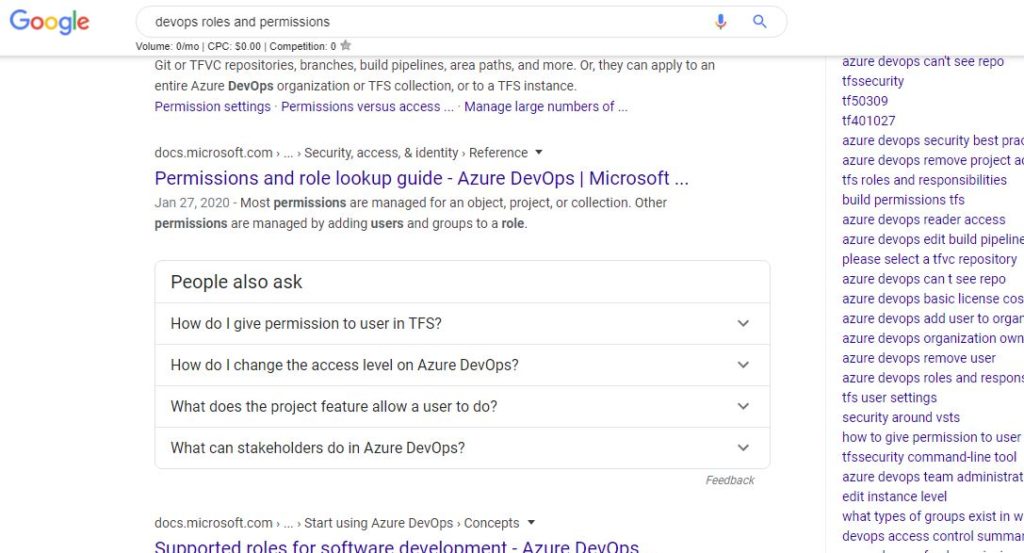Click the "Permission settings" sitelink
The width and height of the screenshot is (1024, 553).
point(212,107)
